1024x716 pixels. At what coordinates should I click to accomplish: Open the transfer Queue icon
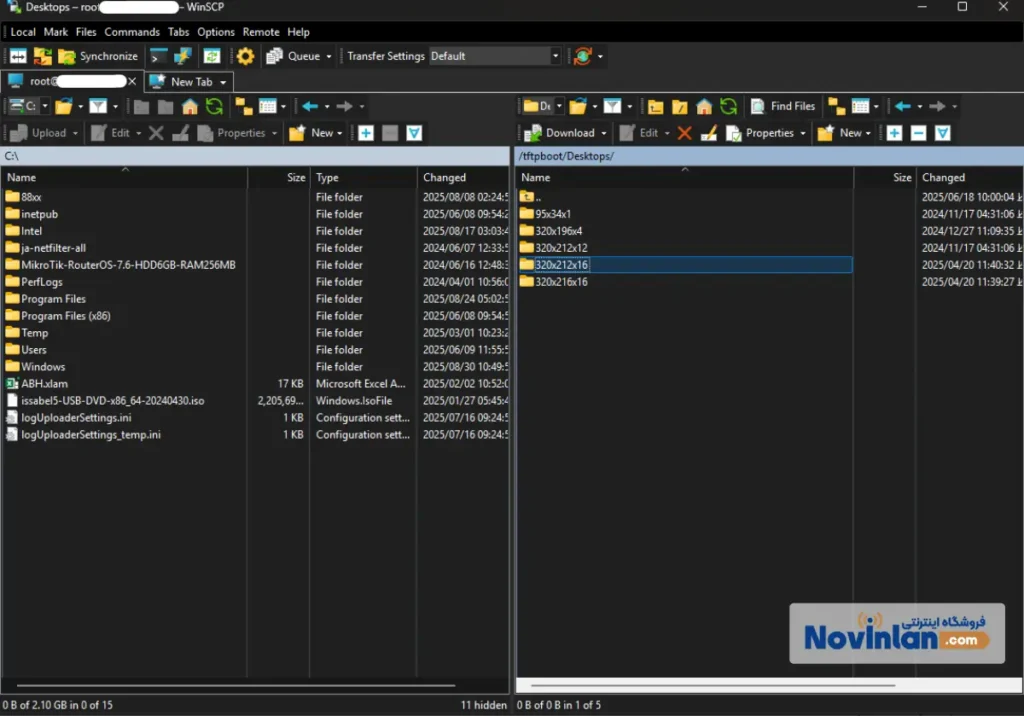pyautogui.click(x=272, y=56)
